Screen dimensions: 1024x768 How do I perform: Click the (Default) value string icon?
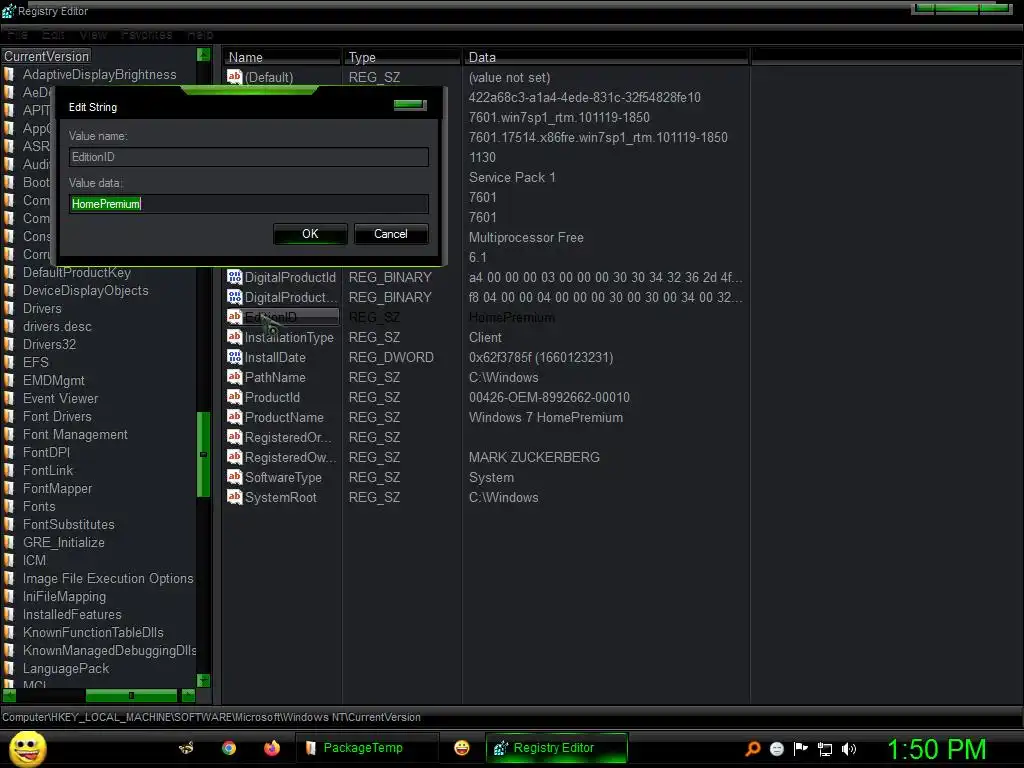point(234,76)
